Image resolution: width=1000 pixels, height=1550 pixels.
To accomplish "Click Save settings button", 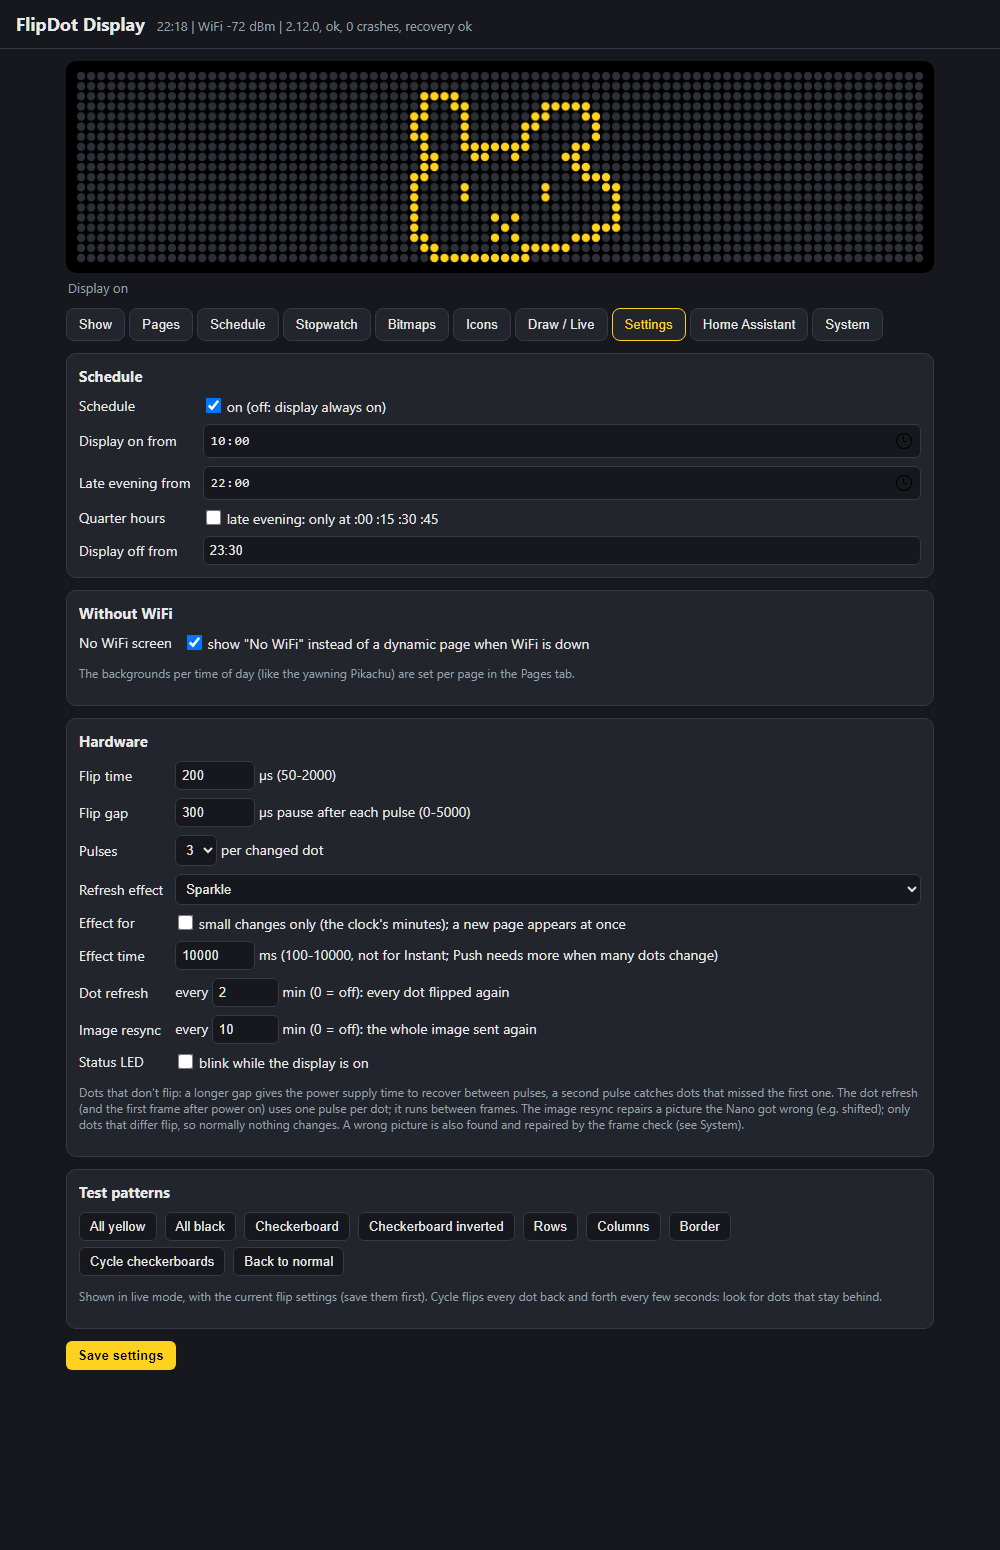I will tap(121, 1356).
